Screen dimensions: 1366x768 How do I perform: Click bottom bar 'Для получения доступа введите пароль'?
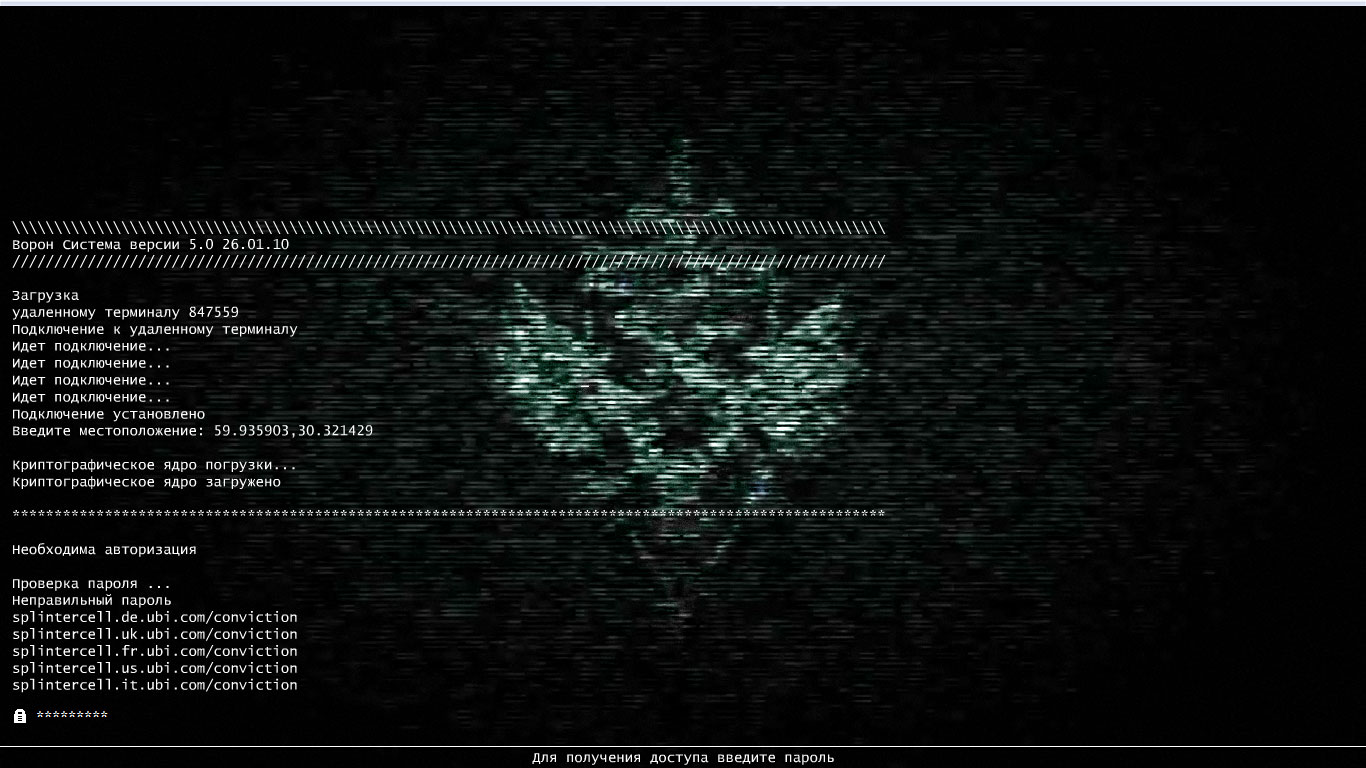pos(683,758)
